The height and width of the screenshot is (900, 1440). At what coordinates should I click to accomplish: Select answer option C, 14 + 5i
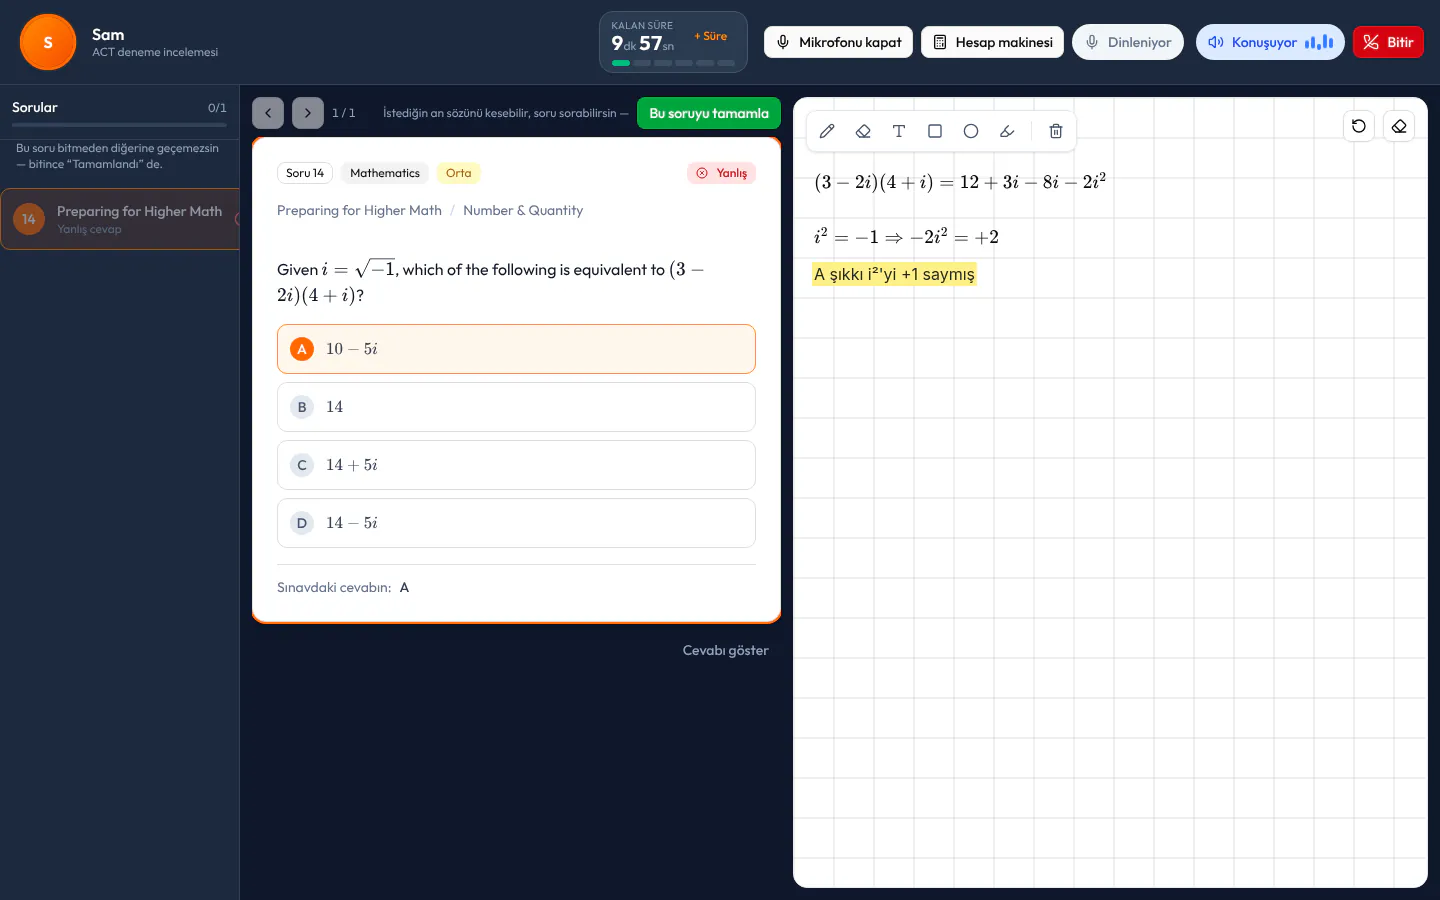(x=516, y=465)
